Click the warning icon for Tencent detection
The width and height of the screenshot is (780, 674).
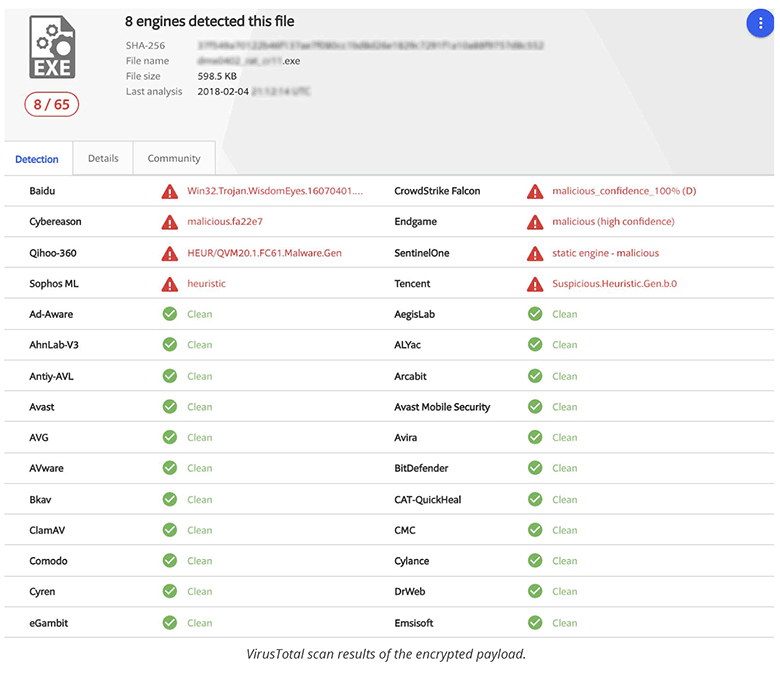(535, 284)
